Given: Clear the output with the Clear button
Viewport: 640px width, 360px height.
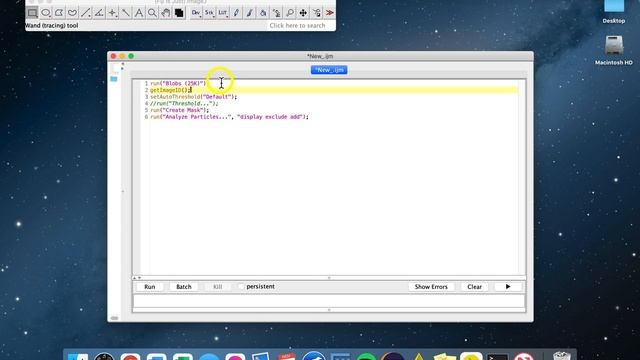Looking at the screenshot, I should (474, 287).
